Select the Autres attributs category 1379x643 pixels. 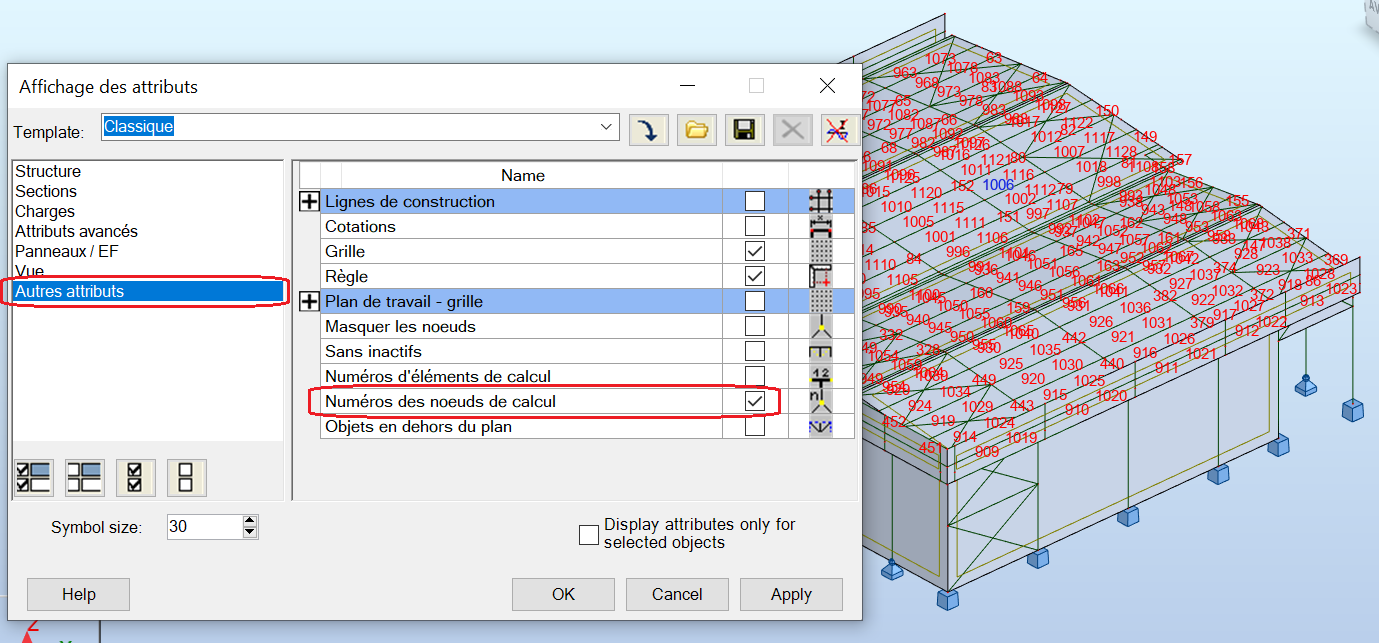(148, 291)
